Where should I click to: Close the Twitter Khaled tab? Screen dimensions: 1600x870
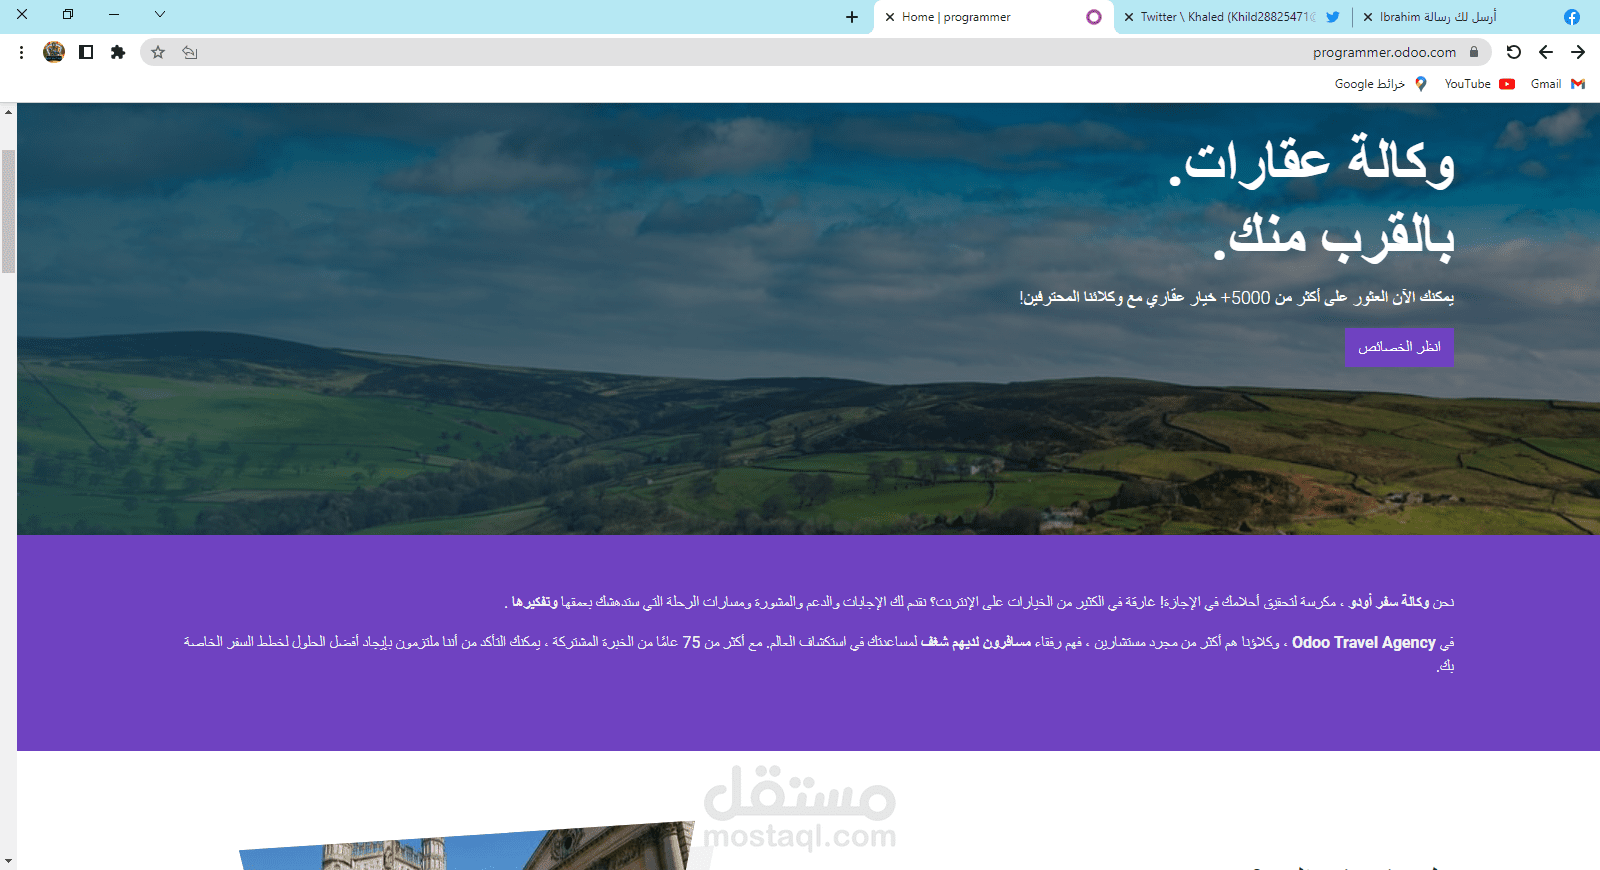(x=1129, y=17)
